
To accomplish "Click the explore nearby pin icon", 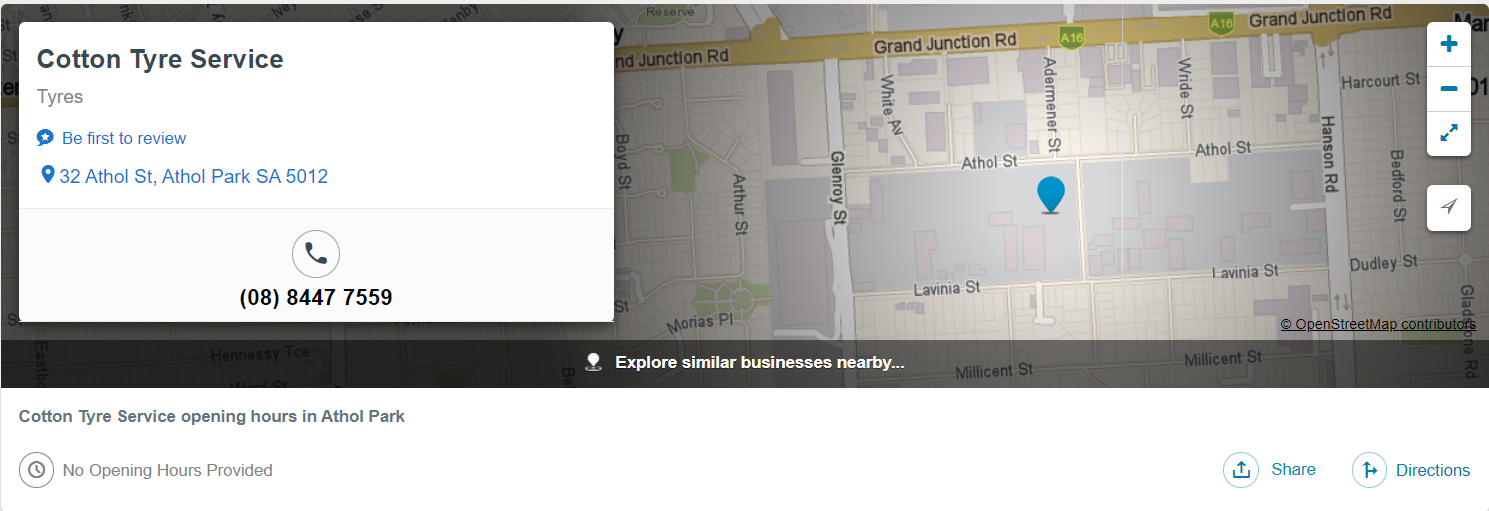I will point(593,362).
